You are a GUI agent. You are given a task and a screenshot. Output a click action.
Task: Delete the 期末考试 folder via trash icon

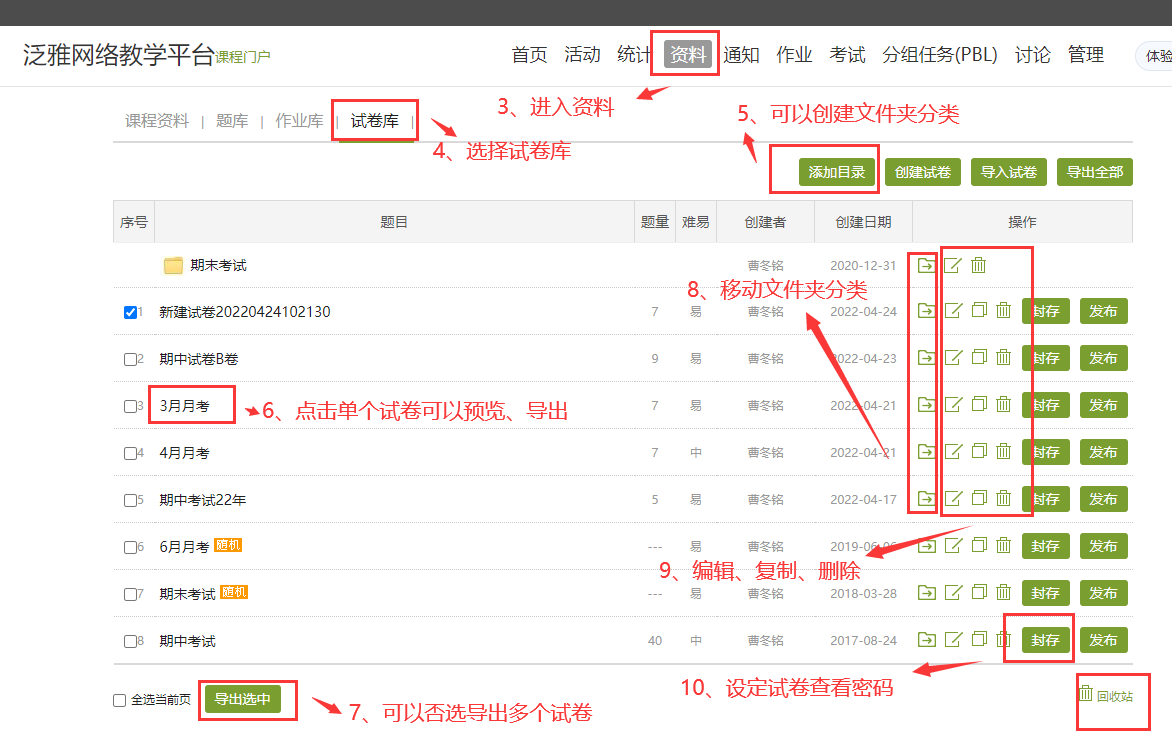coord(978,265)
